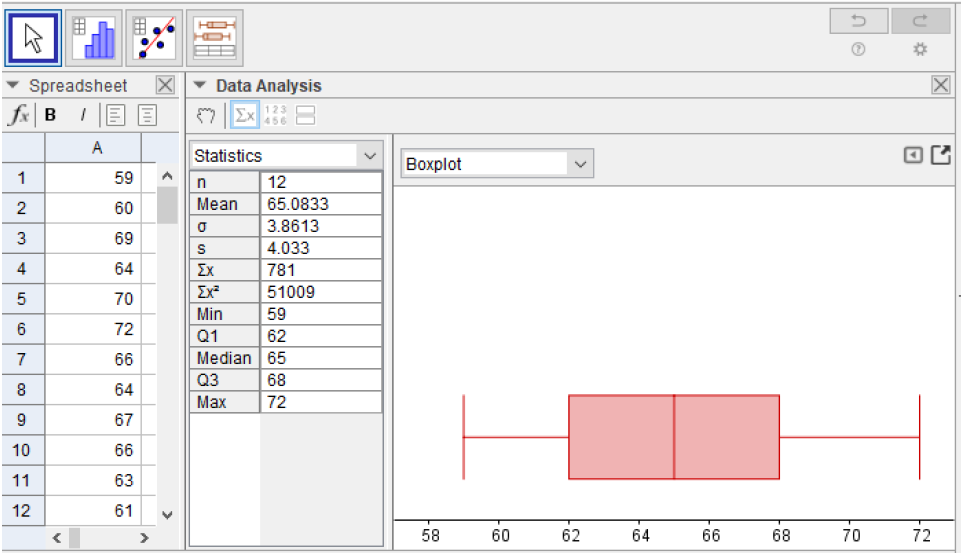The width and height of the screenshot is (964, 558).
Task: Click cell containing 69
Action: pyautogui.click(x=93, y=238)
